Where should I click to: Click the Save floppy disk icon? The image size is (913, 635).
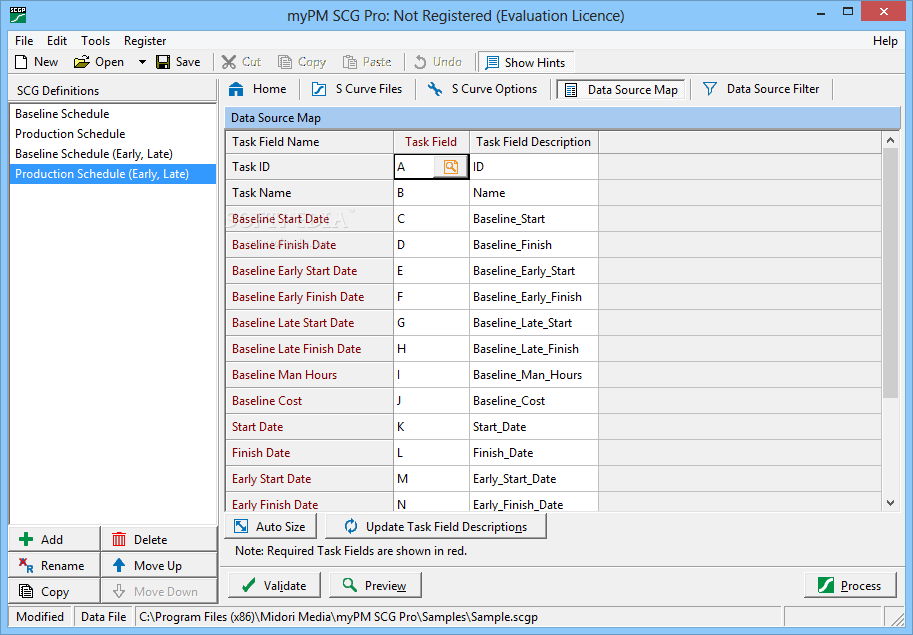[163, 62]
